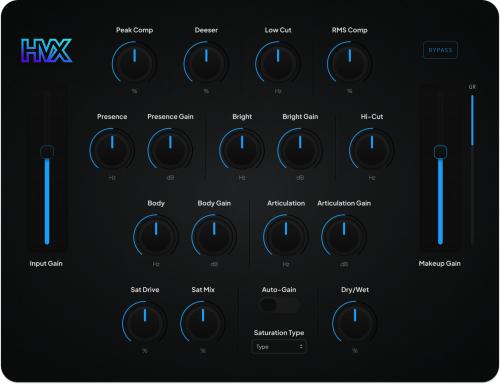Click the Bright Gain dB value field

(300, 178)
